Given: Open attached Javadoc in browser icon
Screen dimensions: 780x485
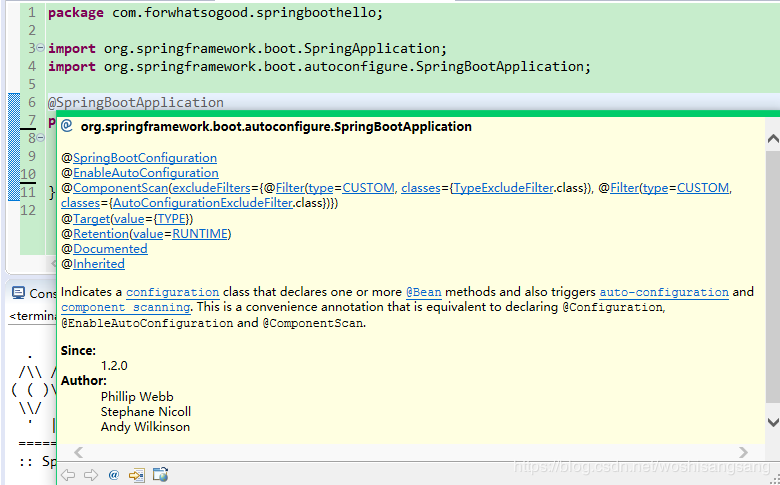Looking at the screenshot, I should coord(160,475).
